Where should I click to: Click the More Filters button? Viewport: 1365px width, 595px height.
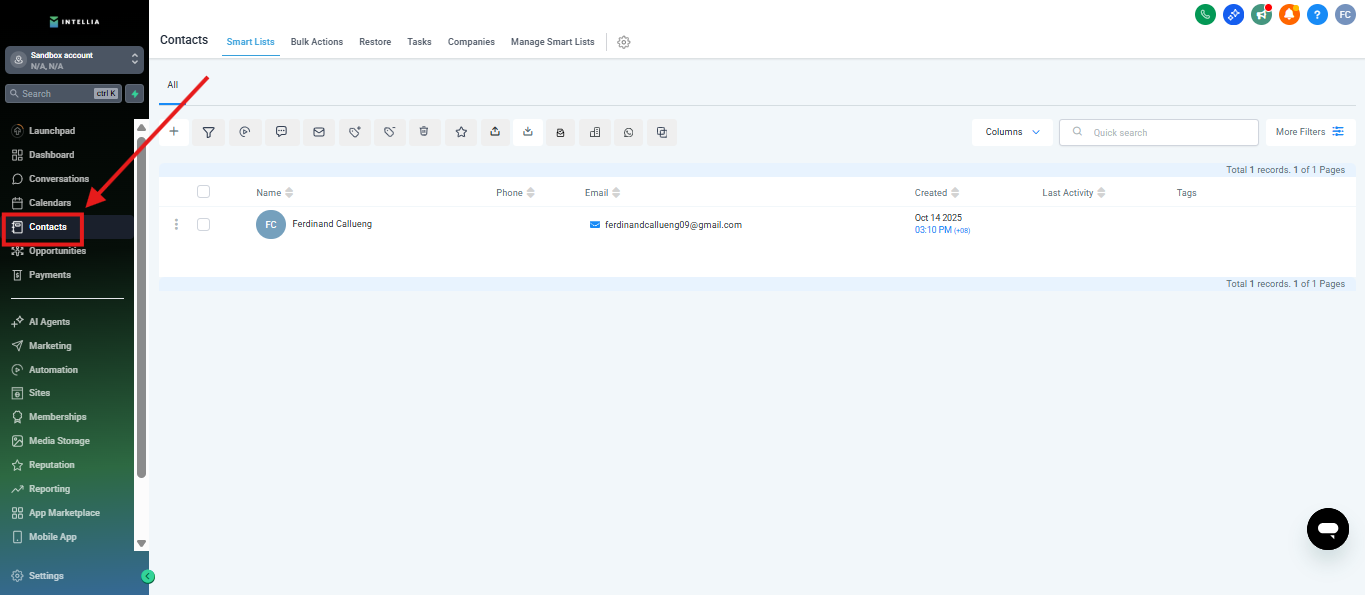1309,132
